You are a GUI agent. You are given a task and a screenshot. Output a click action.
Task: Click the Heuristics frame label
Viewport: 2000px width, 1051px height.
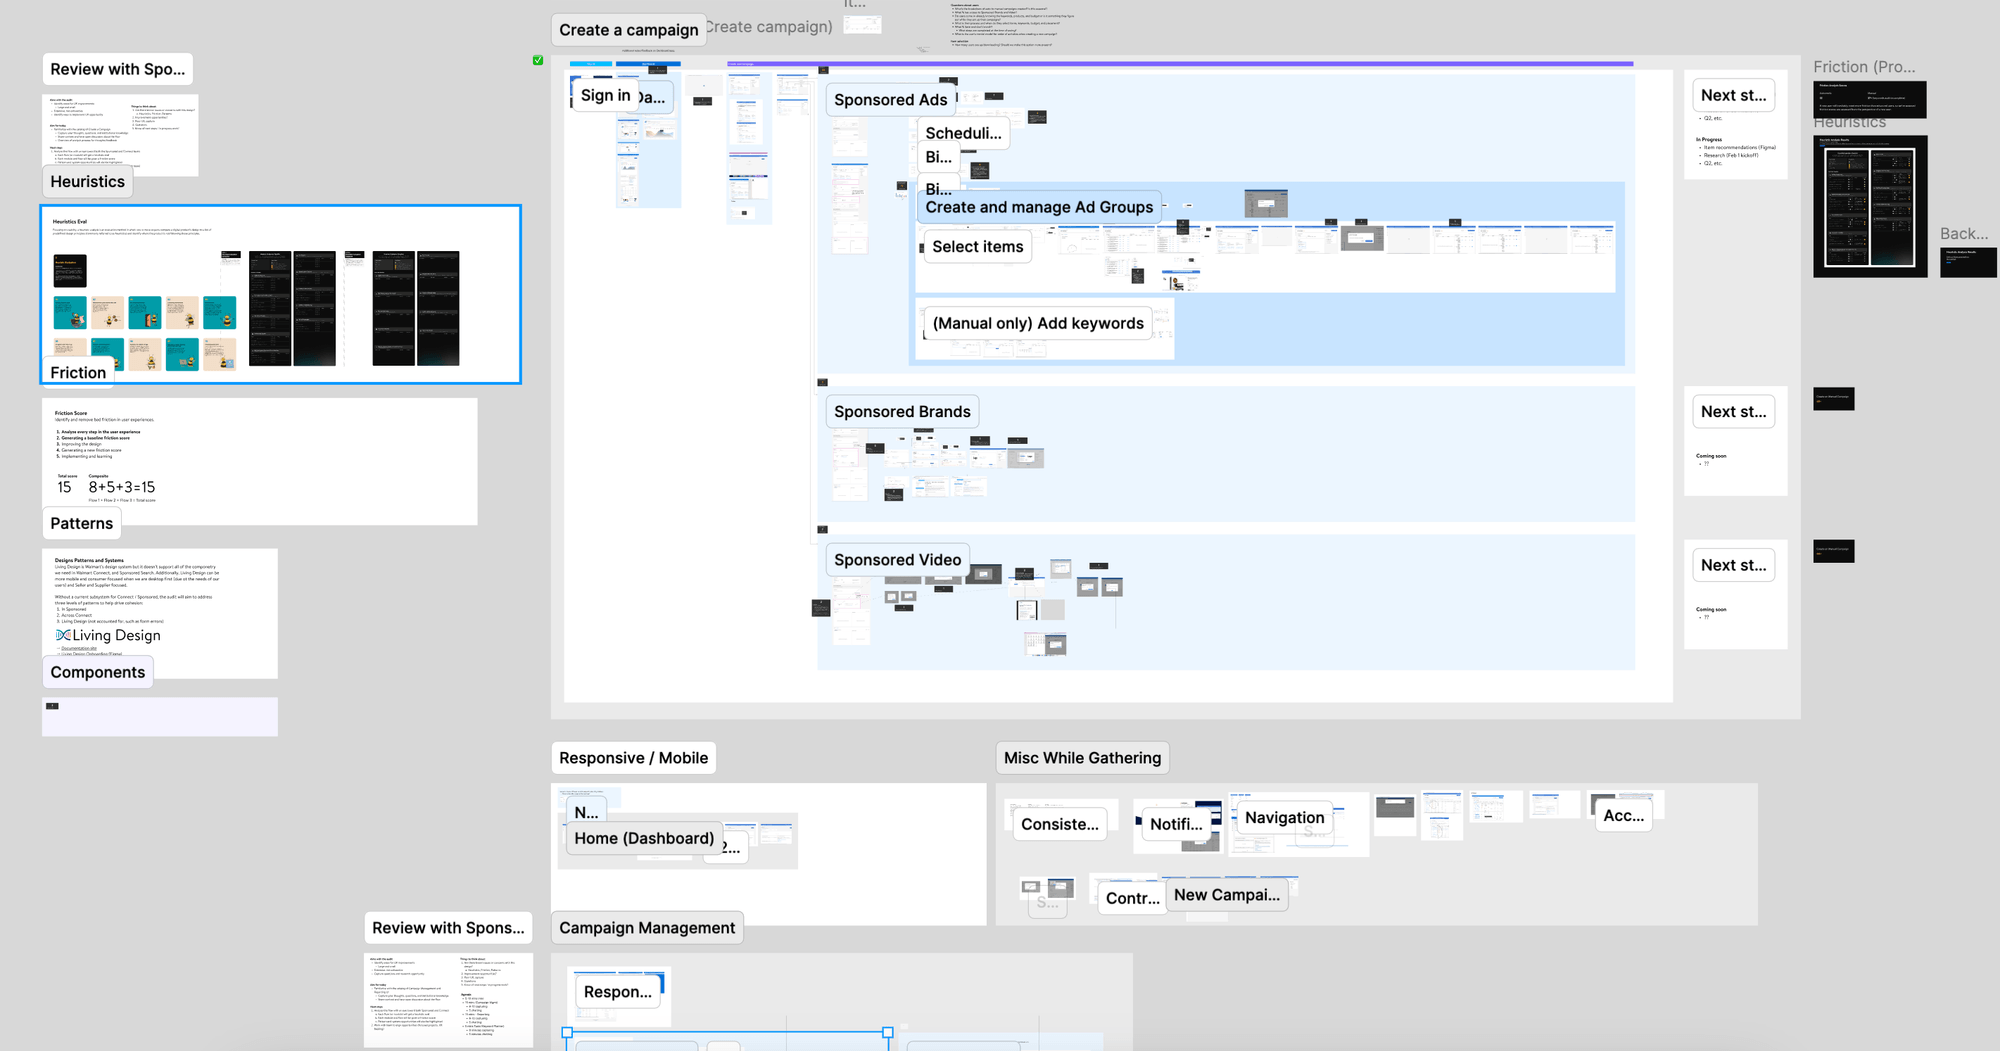click(x=88, y=182)
